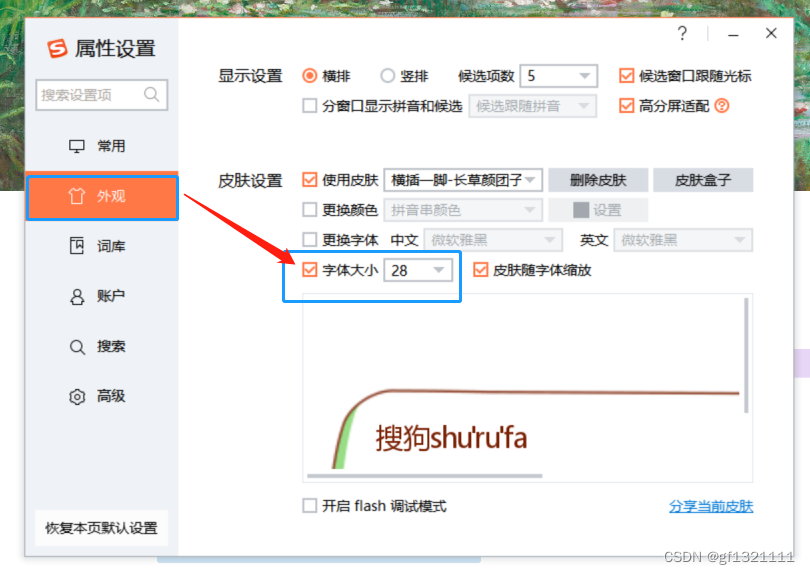Enable the 更换字体 checkbox
This screenshot has width=810, height=574.
(x=309, y=240)
